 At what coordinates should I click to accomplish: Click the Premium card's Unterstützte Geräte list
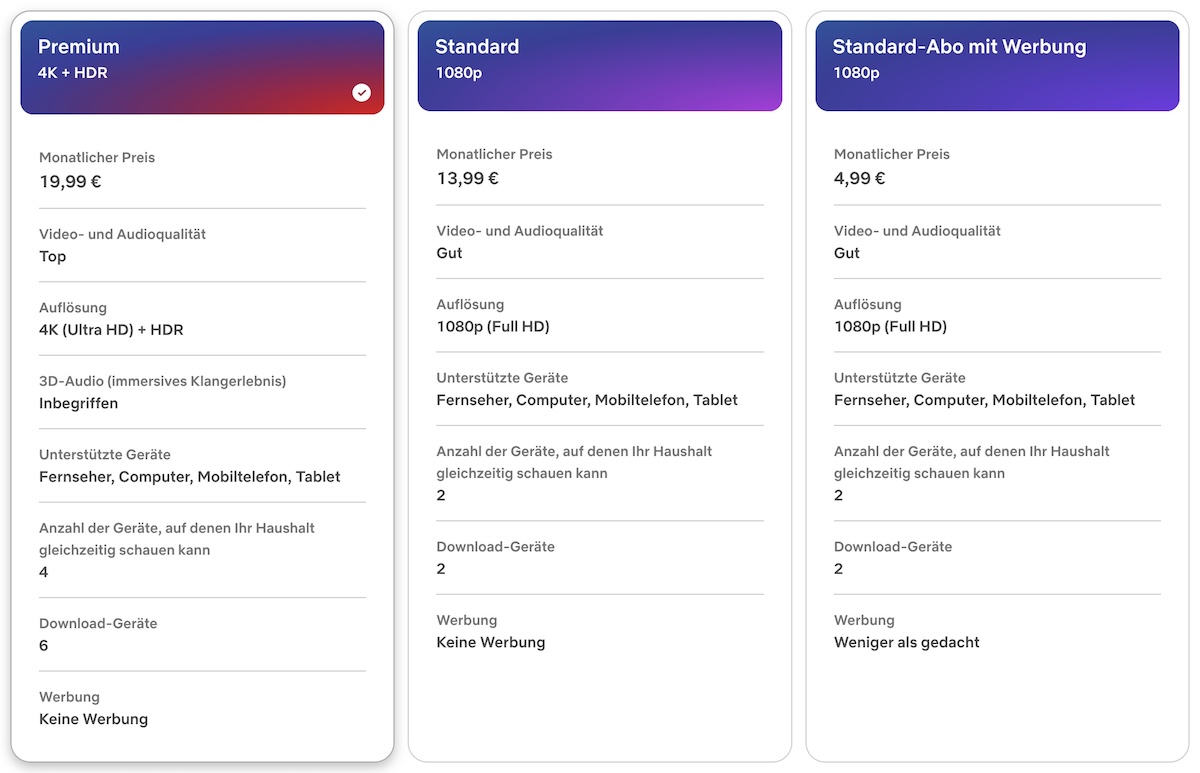pyautogui.click(x=190, y=476)
